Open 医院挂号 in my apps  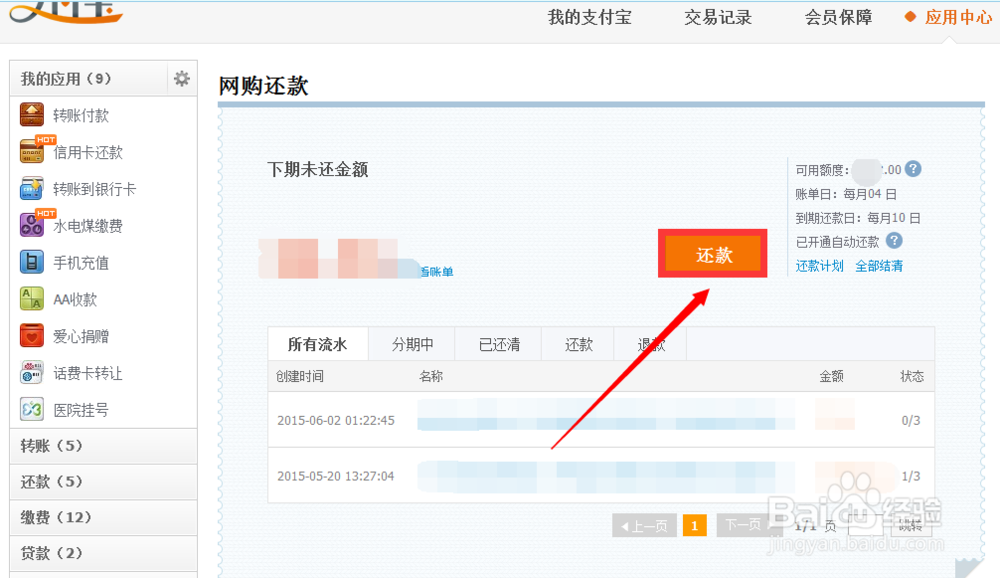33,409
